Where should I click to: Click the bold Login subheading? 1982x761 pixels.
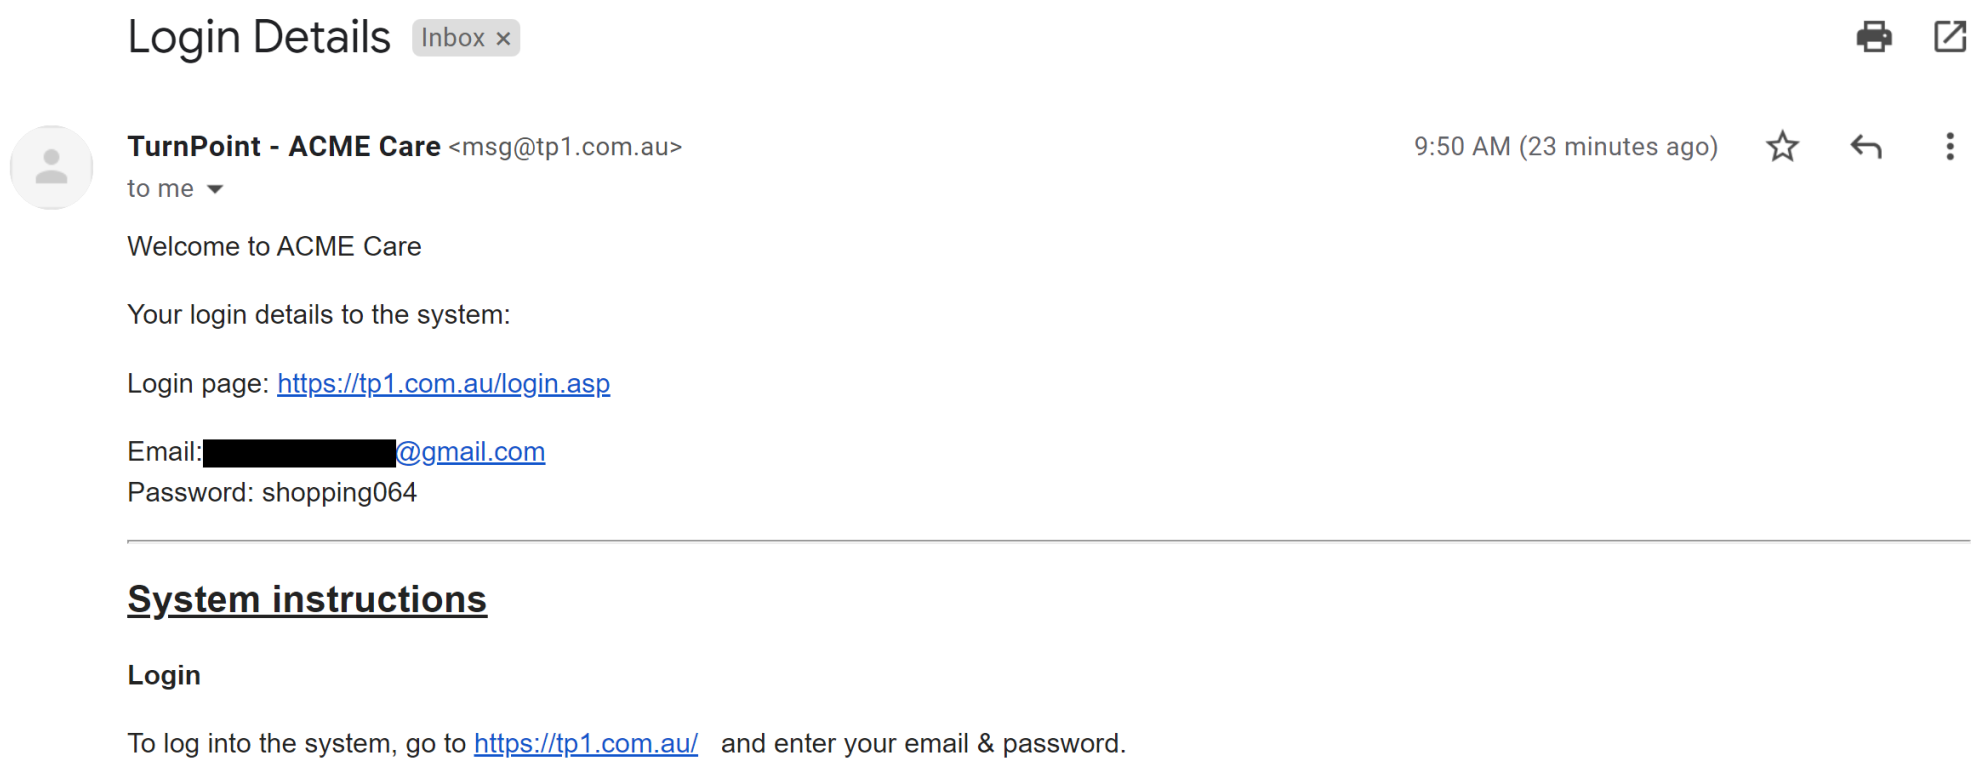tap(164, 675)
